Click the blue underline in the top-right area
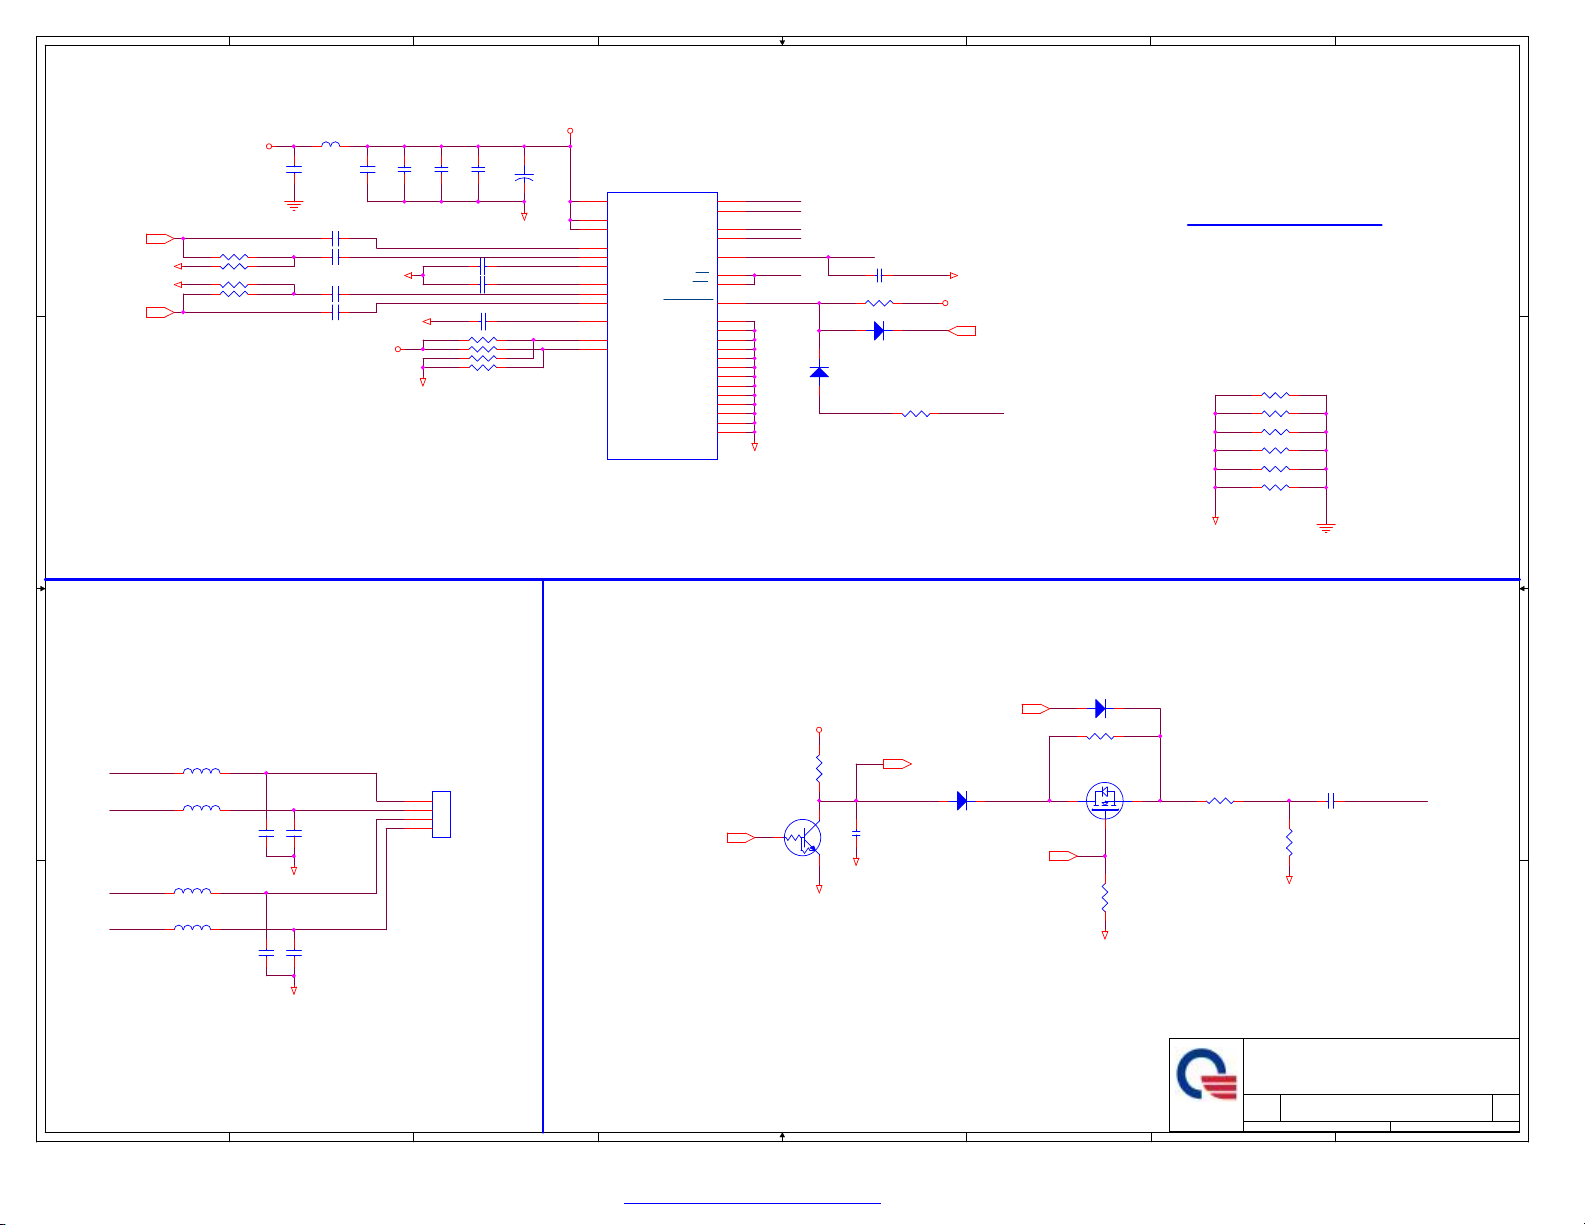The width and height of the screenshot is (1585, 1225). pyautogui.click(x=1284, y=225)
